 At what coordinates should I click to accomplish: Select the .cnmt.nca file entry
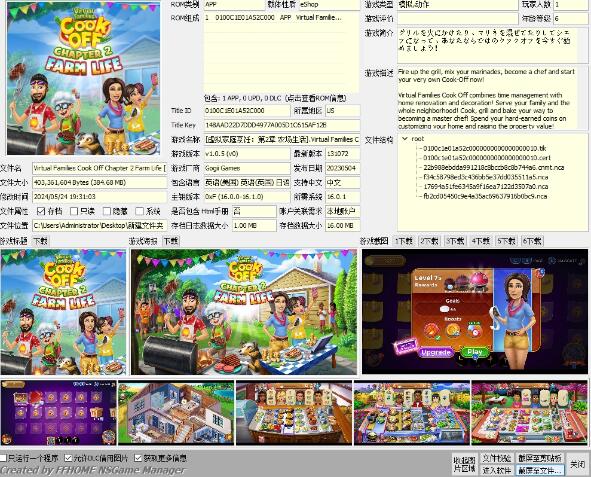[493, 167]
